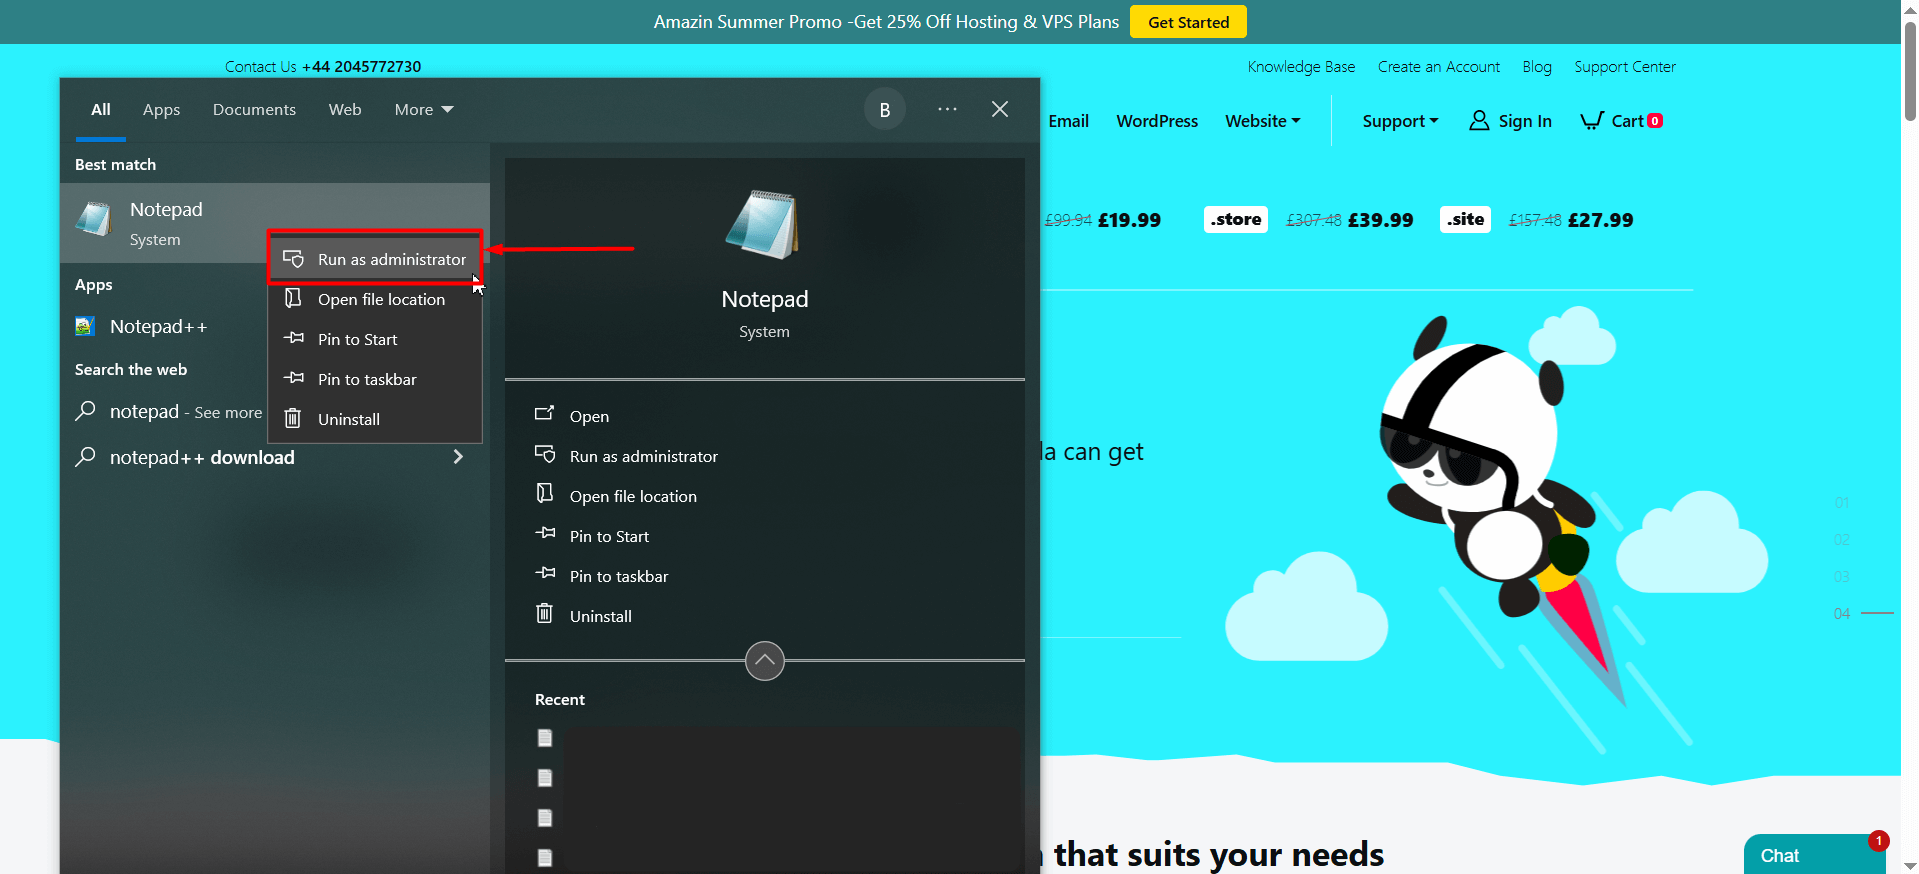The height and width of the screenshot is (874, 1919).
Task: Click the Pin to Start icon in the preview pane
Action: [545, 533]
